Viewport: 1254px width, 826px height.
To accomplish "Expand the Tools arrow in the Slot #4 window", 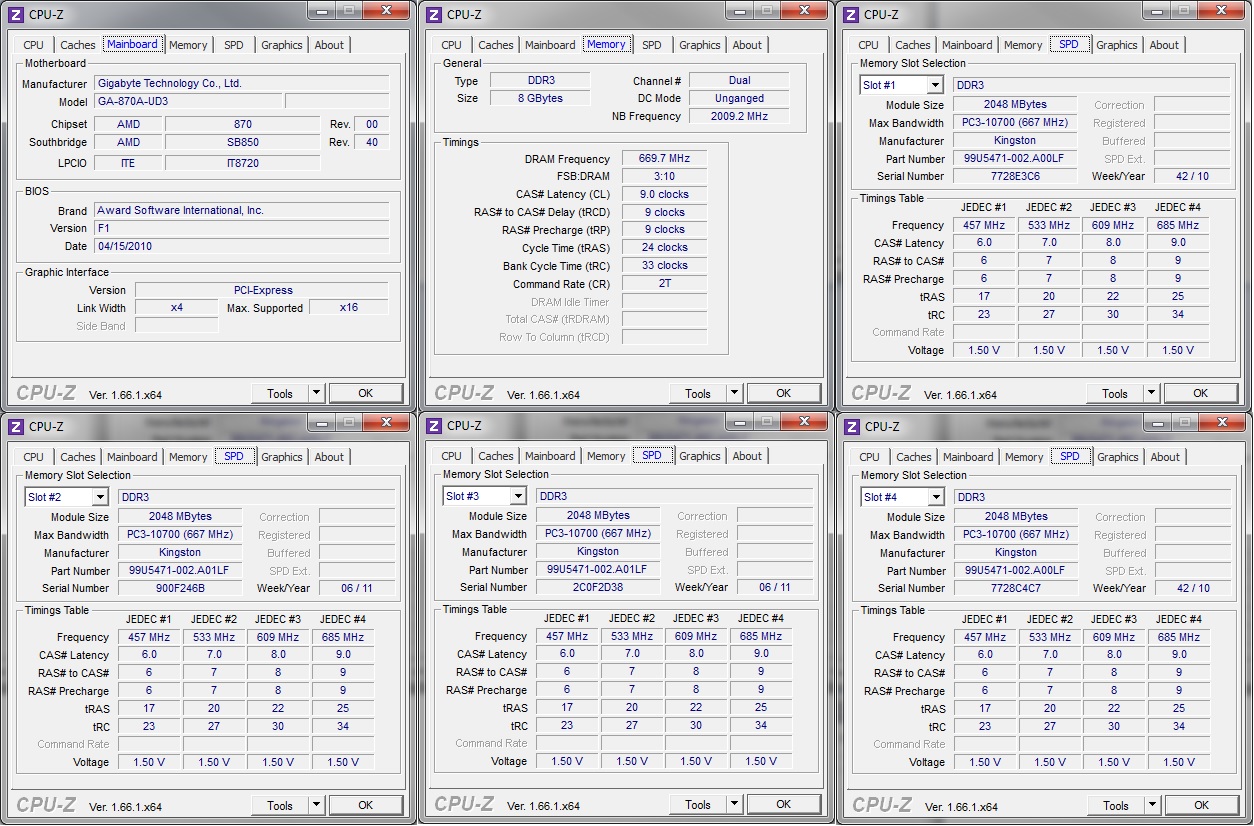I will [1153, 805].
